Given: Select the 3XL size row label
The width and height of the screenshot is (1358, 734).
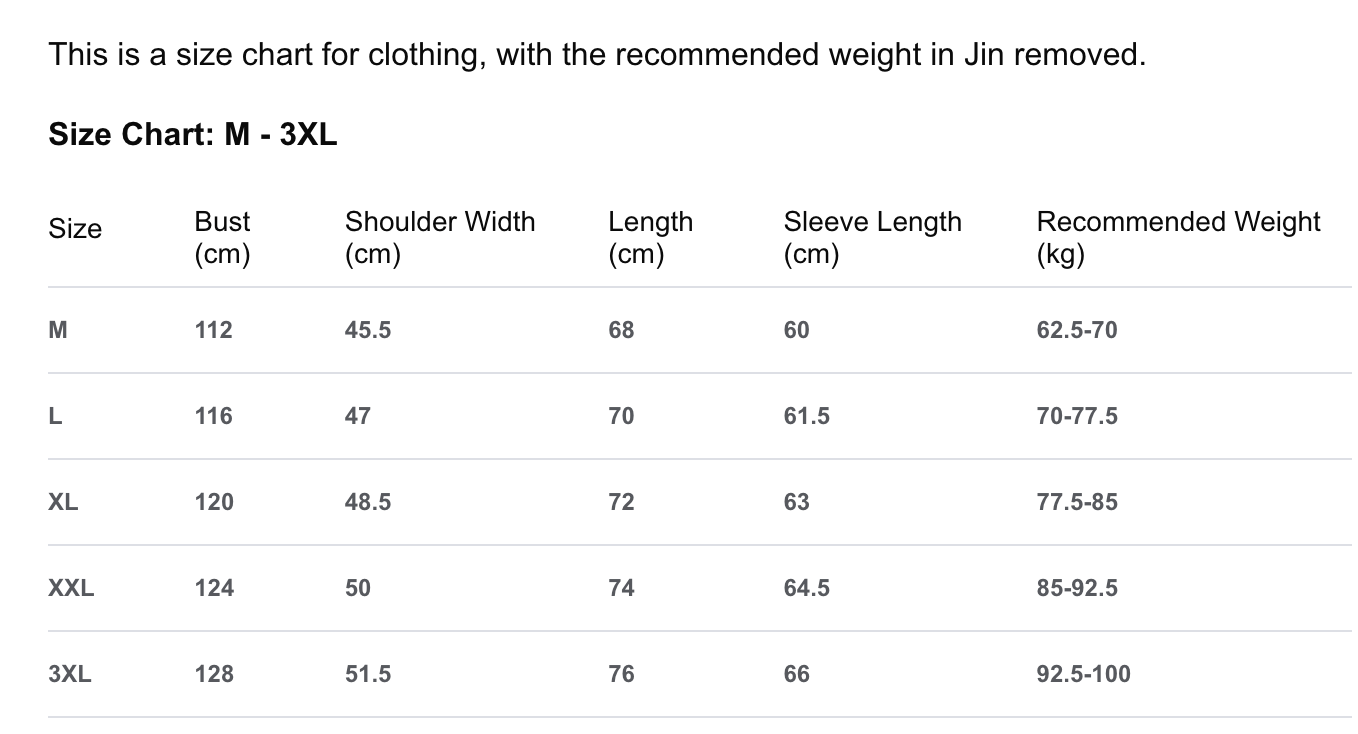Looking at the screenshot, I should tap(69, 674).
